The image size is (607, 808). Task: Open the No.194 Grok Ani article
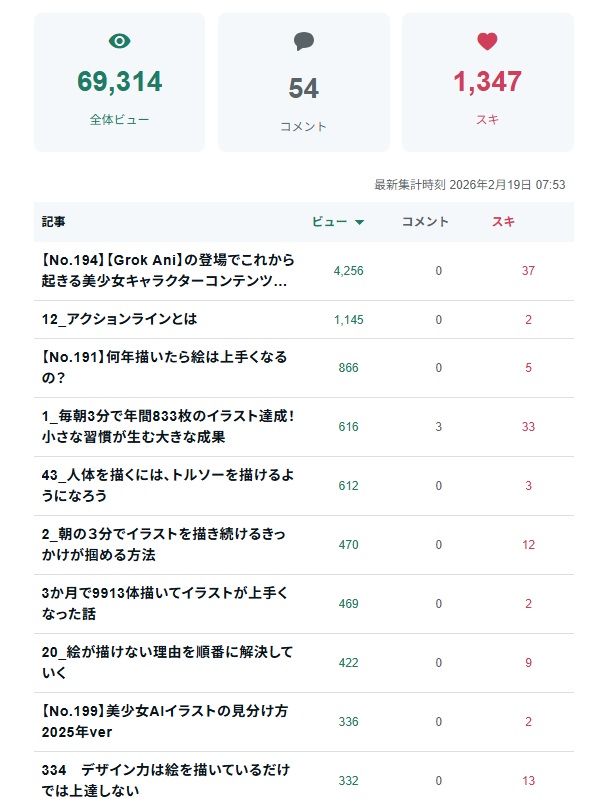(x=165, y=271)
